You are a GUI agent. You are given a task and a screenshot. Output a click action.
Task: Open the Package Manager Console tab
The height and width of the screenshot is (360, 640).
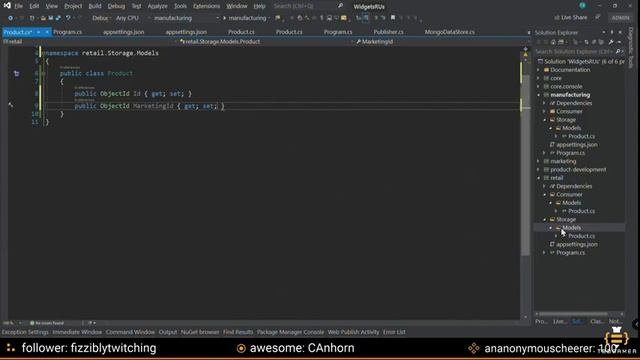[x=290, y=332]
